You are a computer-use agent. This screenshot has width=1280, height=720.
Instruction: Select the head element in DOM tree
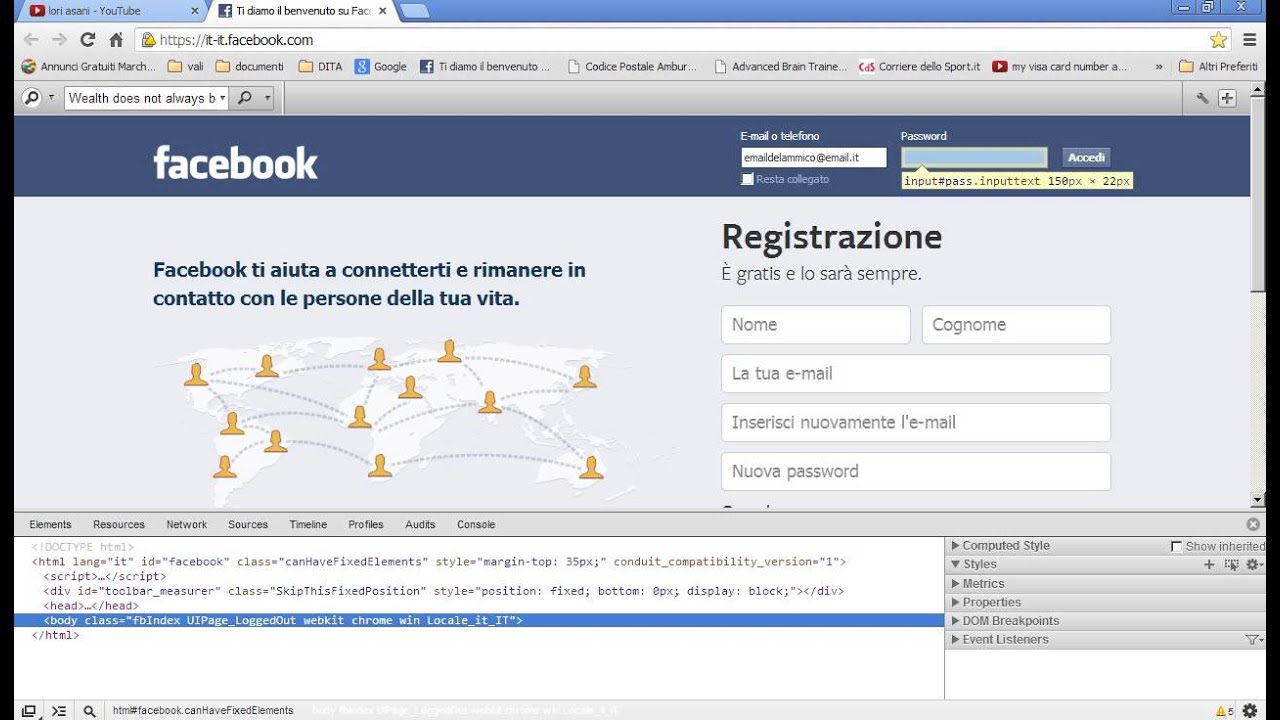(x=91, y=605)
